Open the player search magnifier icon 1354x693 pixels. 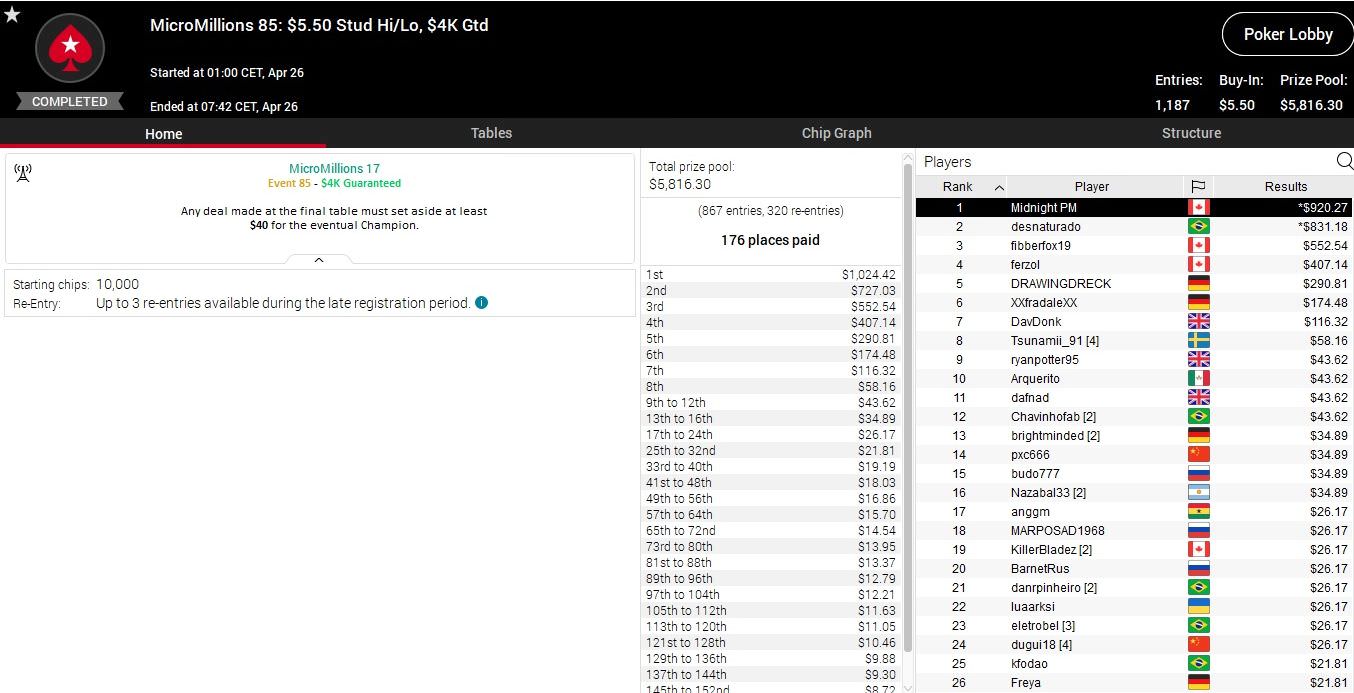click(1344, 161)
